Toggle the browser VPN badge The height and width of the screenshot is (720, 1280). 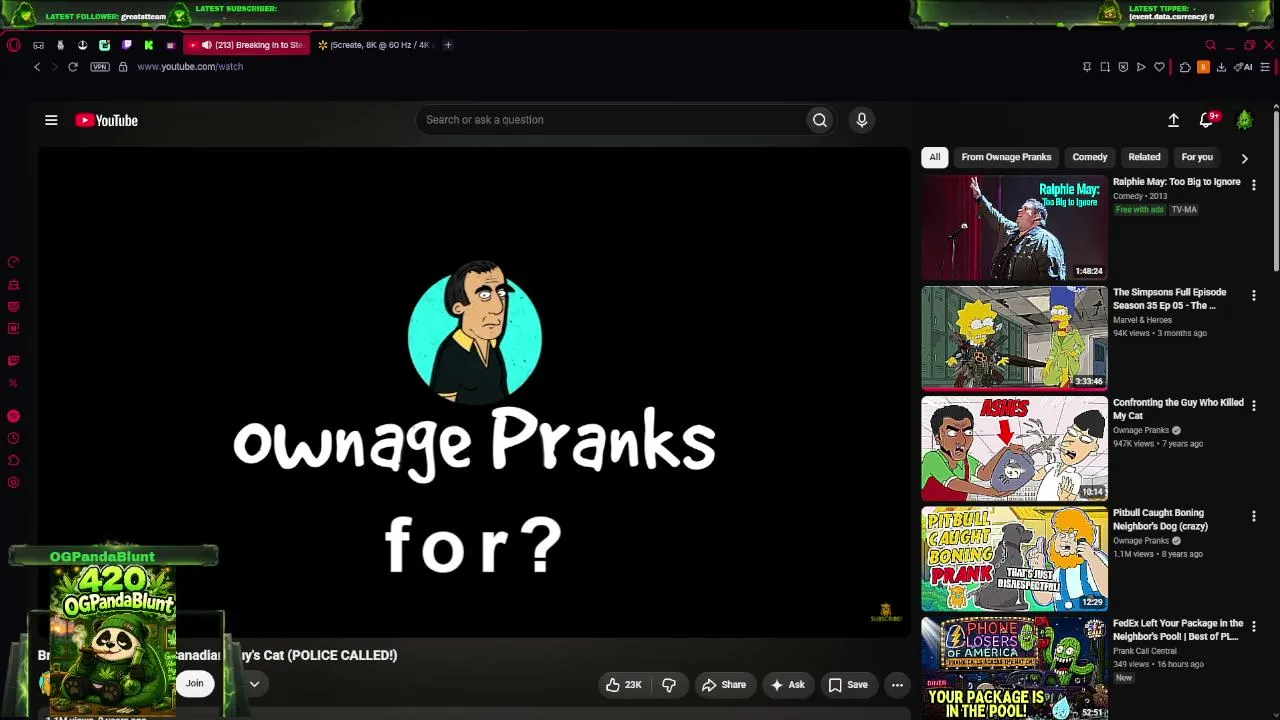coord(100,67)
